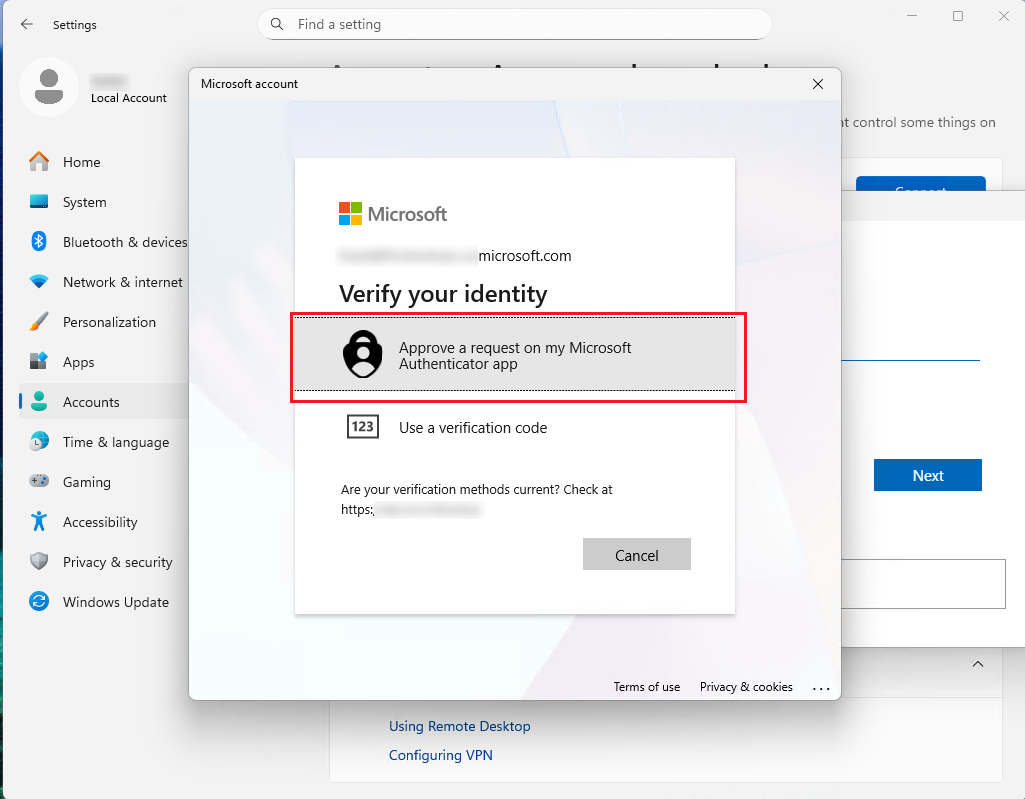Click the Personalization brush icon
Image resolution: width=1025 pixels, height=799 pixels.
[38, 322]
